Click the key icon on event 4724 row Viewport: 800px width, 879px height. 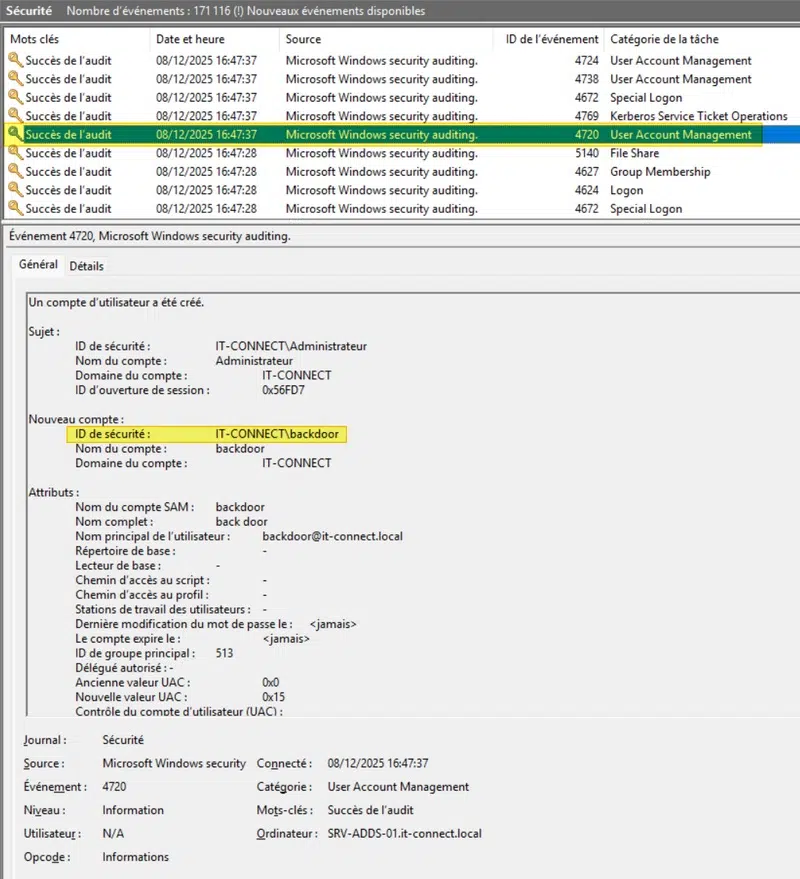15,60
